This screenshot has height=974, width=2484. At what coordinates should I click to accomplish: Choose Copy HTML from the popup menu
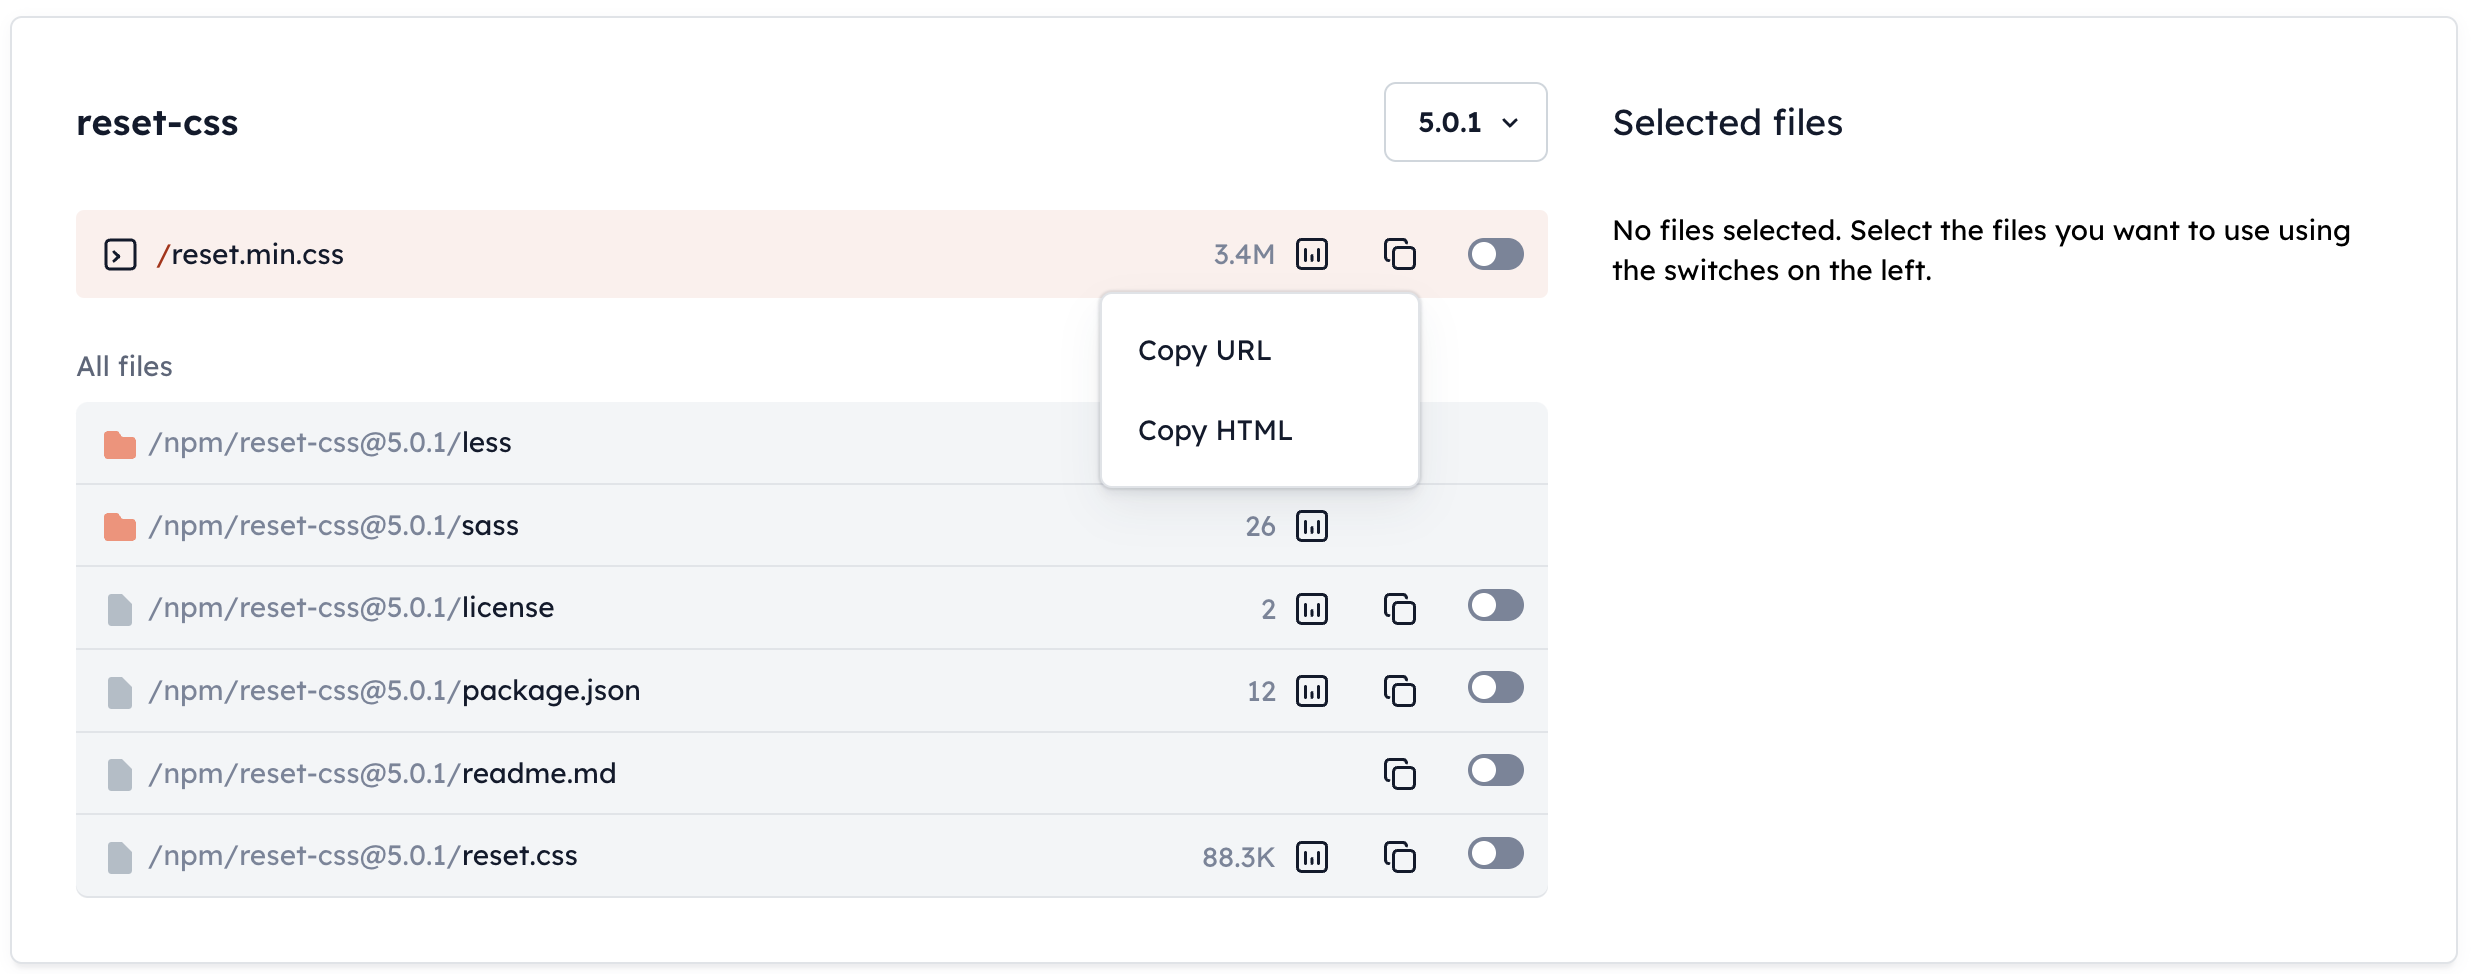[1214, 431]
